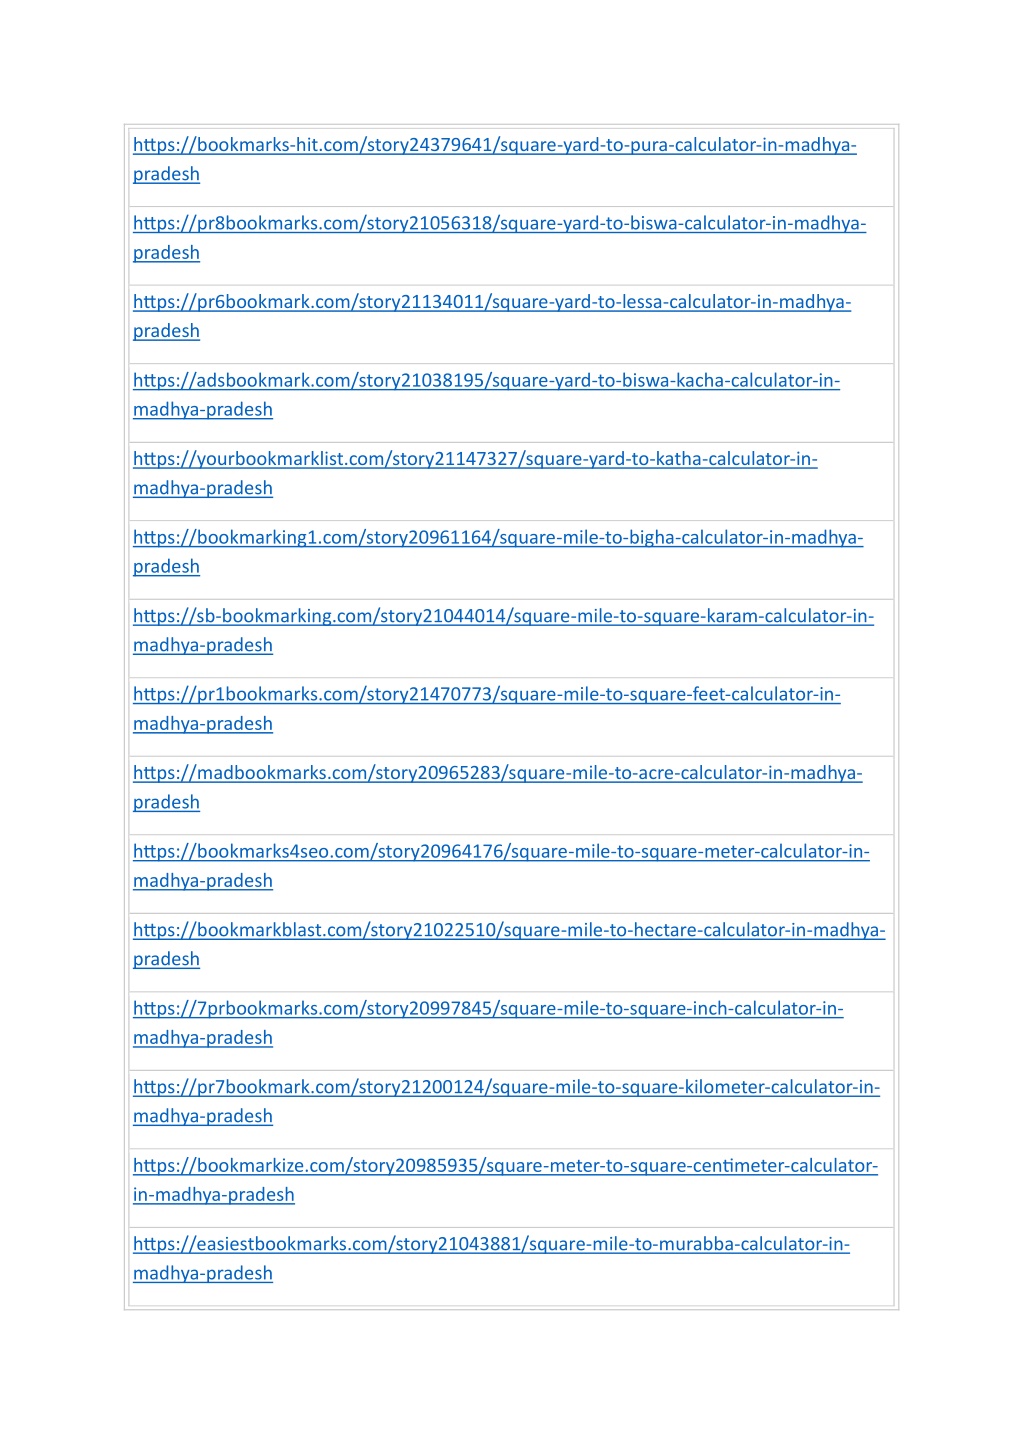Click story21022510 in the bookmarkblast URL
This screenshot has height=1447, width=1023.
pos(434,930)
